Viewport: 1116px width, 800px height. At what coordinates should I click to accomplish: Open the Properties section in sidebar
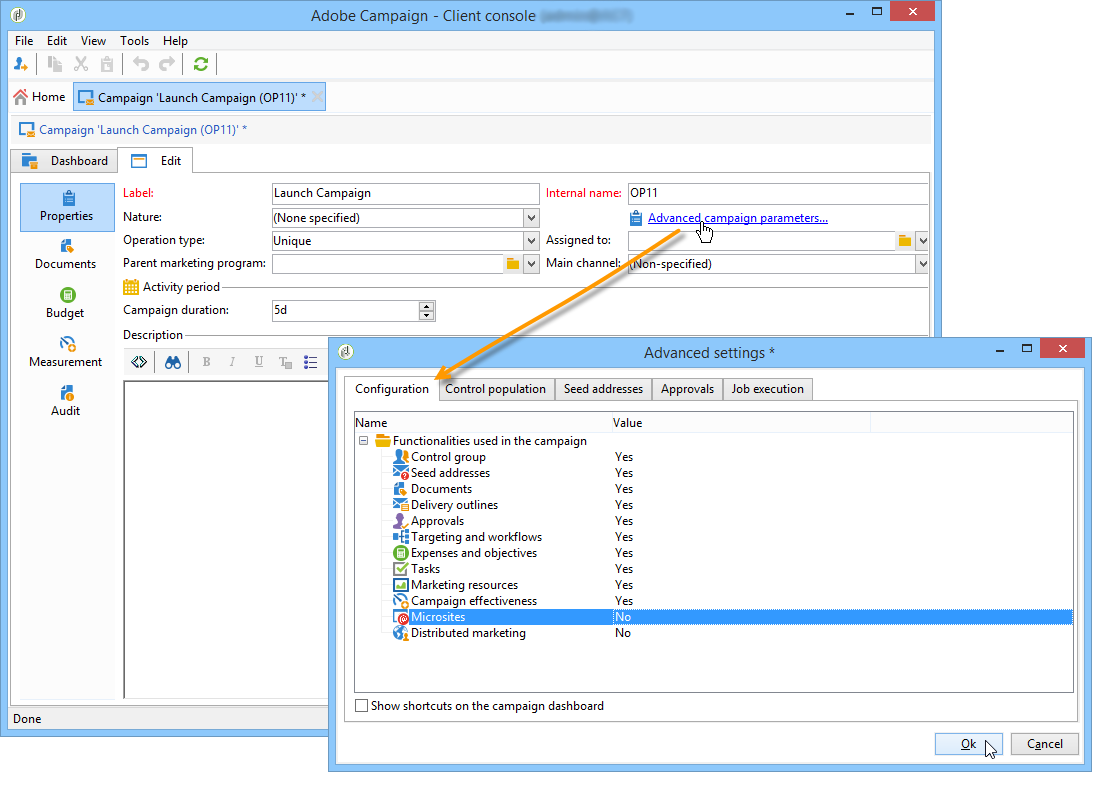[67, 207]
